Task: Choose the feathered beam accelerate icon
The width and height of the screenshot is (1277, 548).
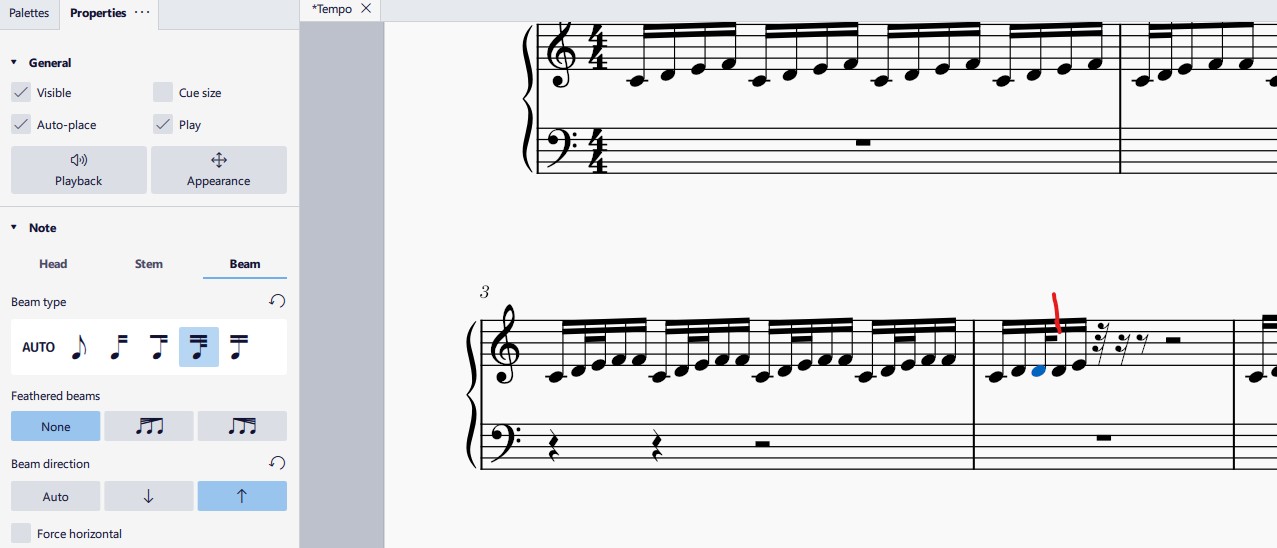Action: point(242,426)
